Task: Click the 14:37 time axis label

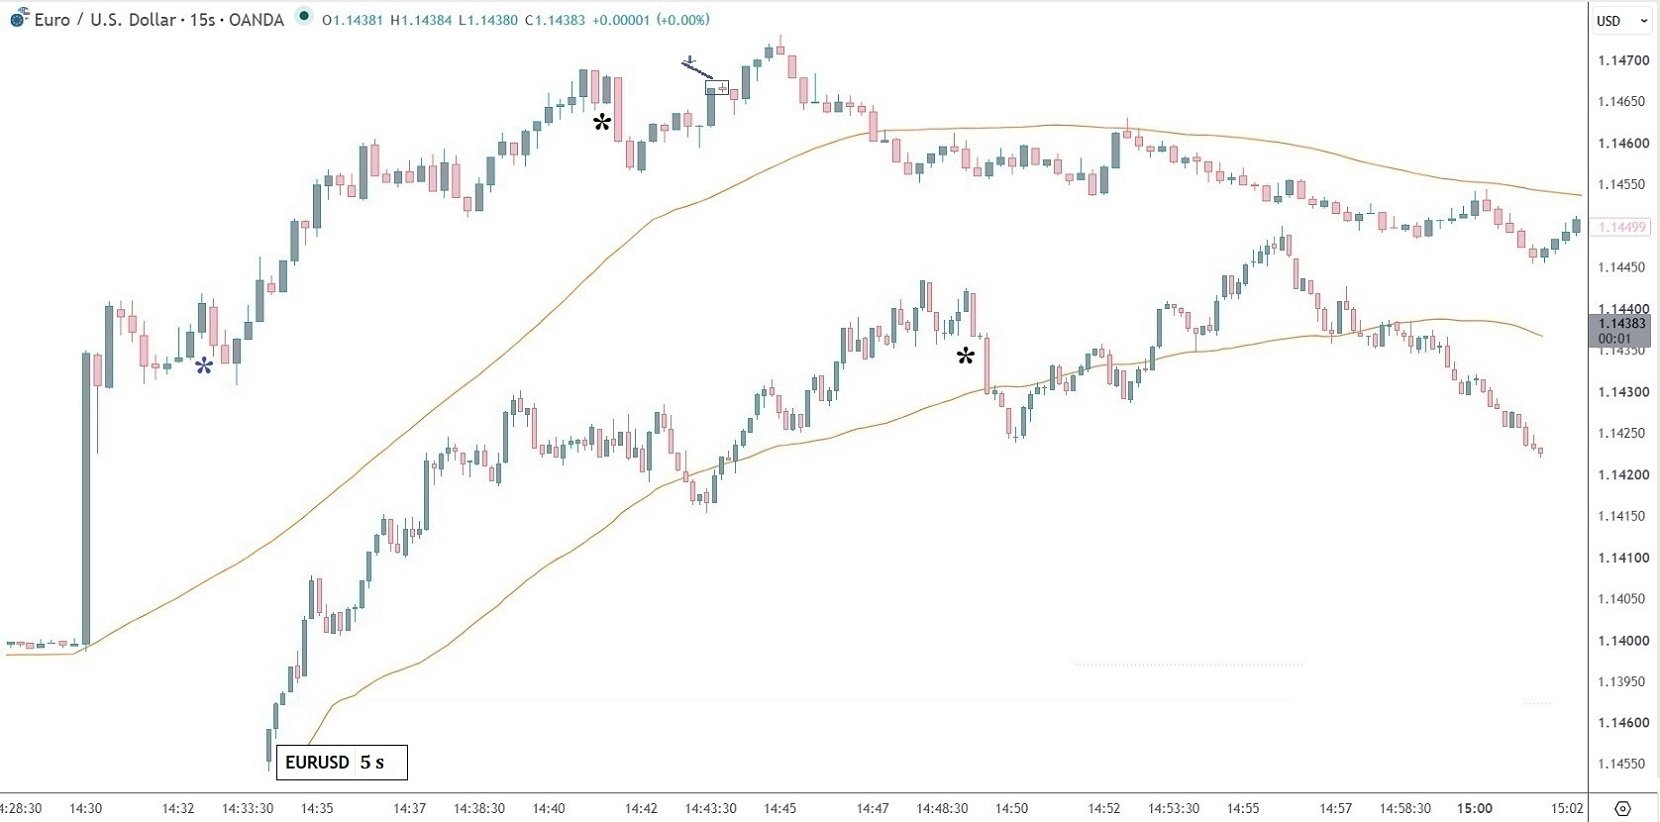Action: tap(410, 808)
